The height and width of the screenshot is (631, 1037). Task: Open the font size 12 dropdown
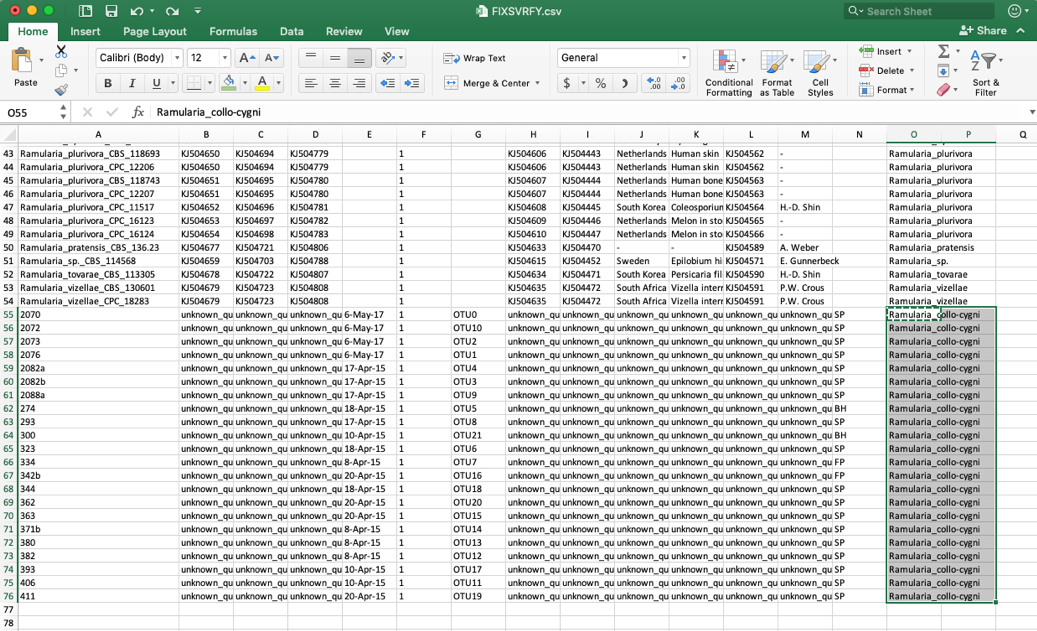coord(225,58)
